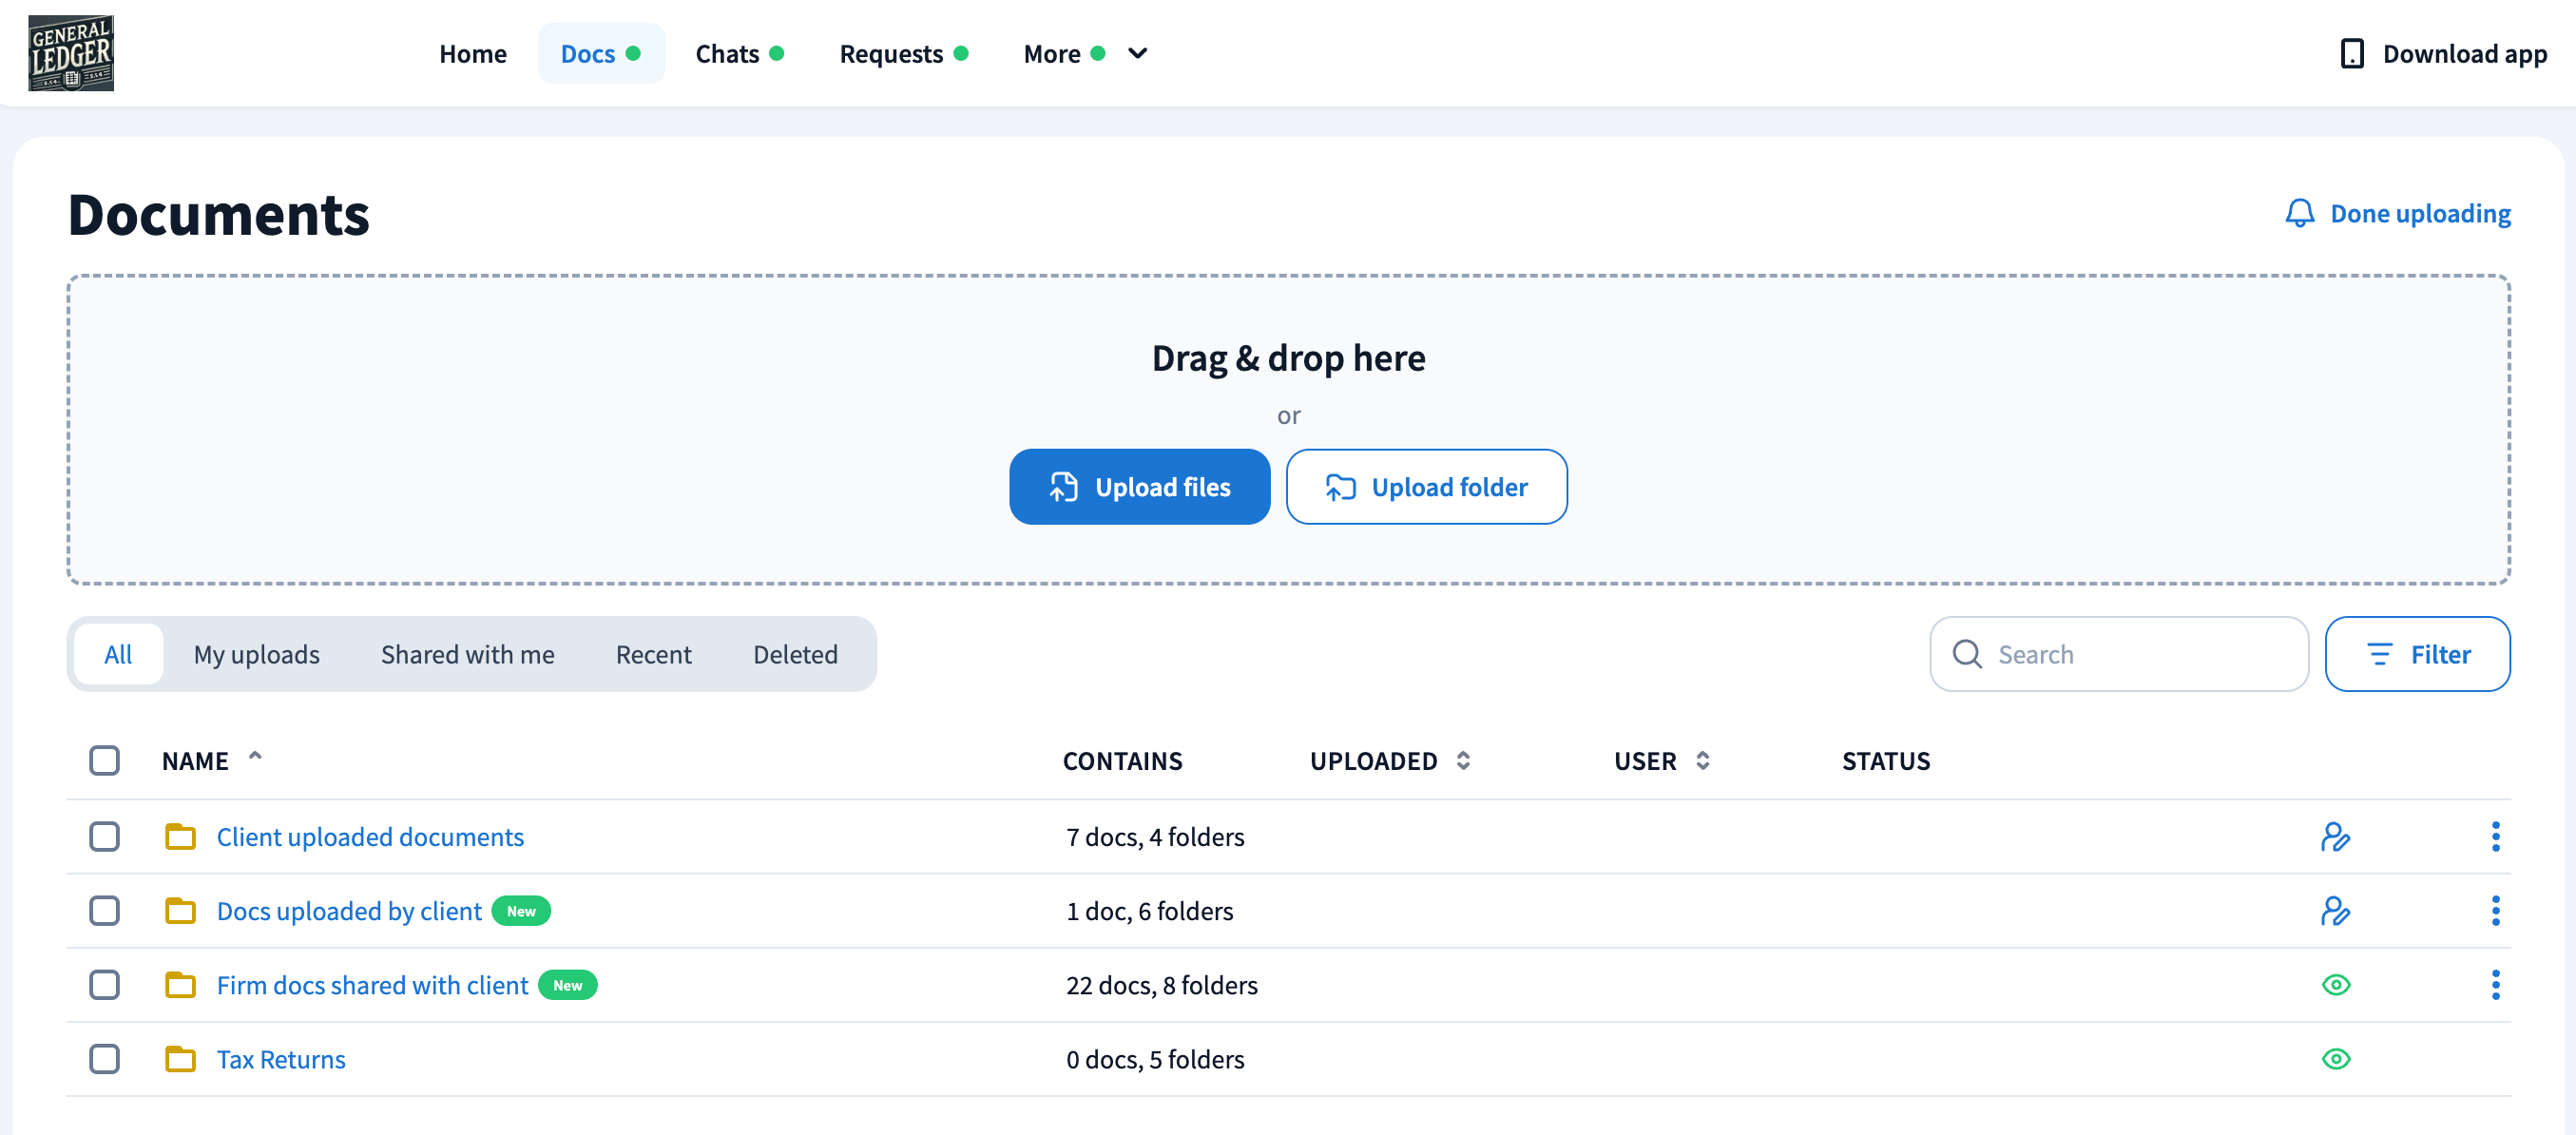Click the Drag & drop here area
The width and height of the screenshot is (2576, 1135).
[1288, 430]
